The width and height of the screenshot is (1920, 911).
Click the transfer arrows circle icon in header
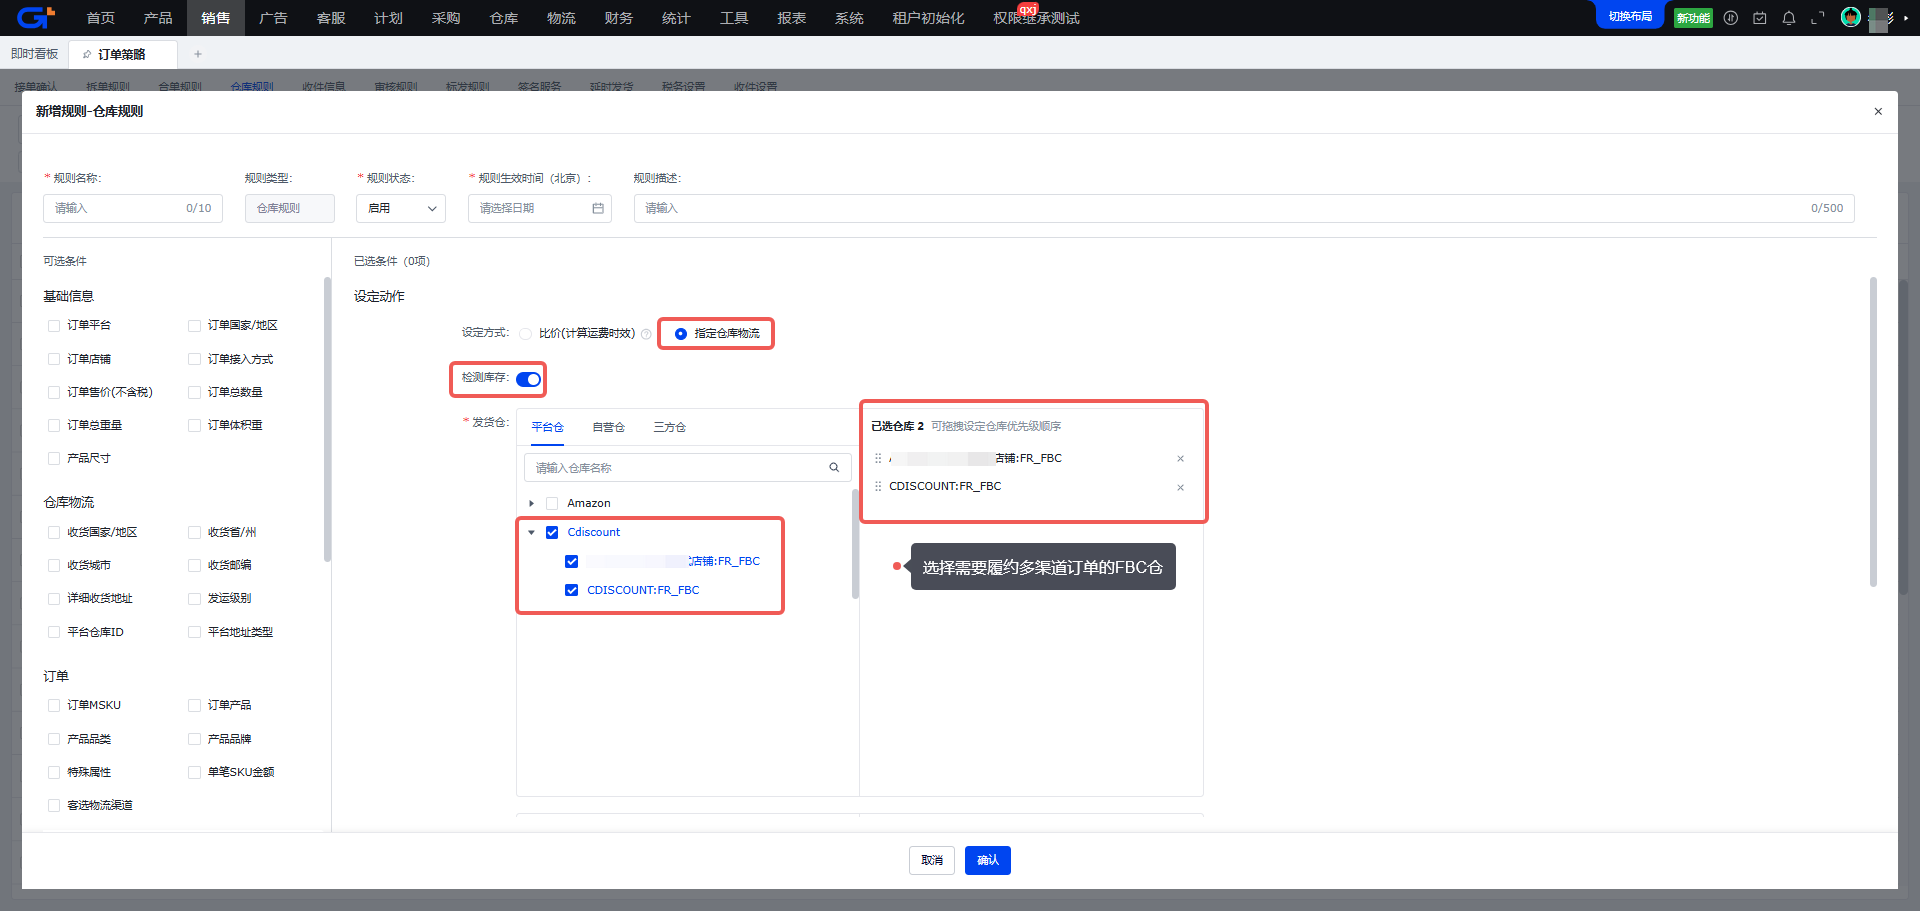coord(1731,18)
